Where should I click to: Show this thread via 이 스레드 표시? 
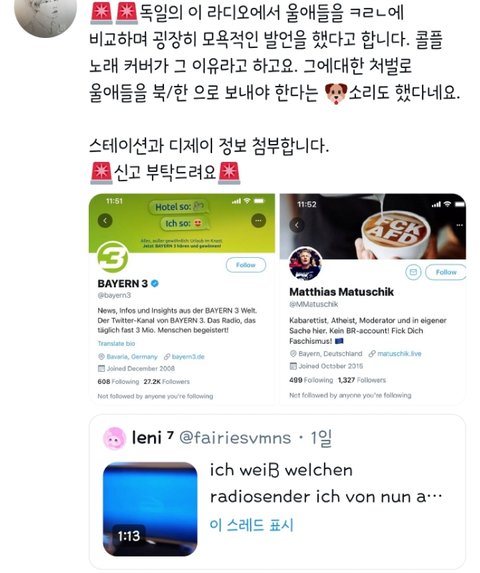click(251, 525)
